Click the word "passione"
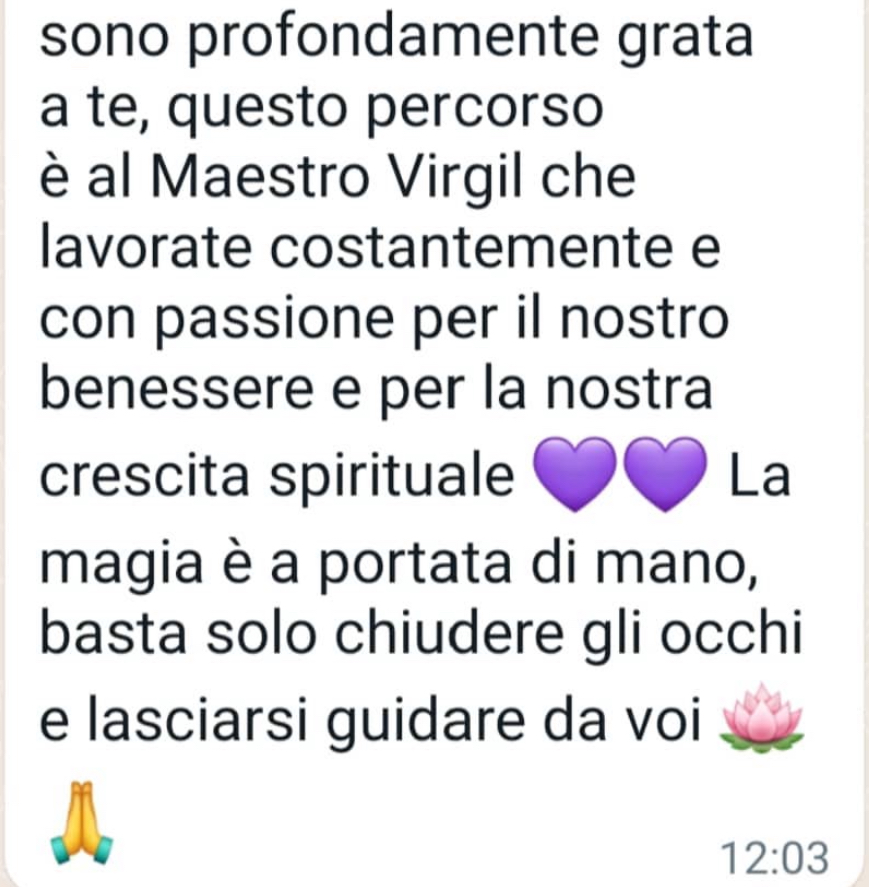Image resolution: width=869 pixels, height=887 pixels. tap(274, 321)
